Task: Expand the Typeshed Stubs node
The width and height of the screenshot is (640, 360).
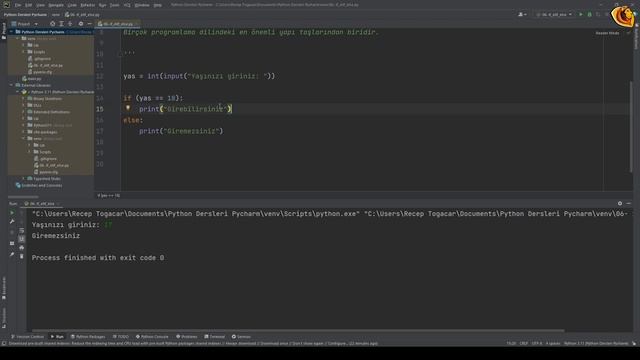Action: tap(24, 179)
